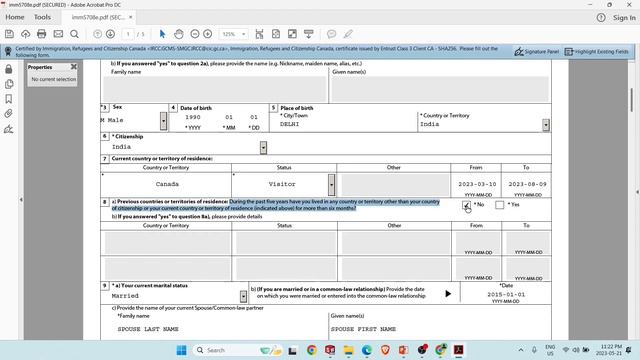Click the taskbar Search box
The image size is (640, 360).
point(238,350)
